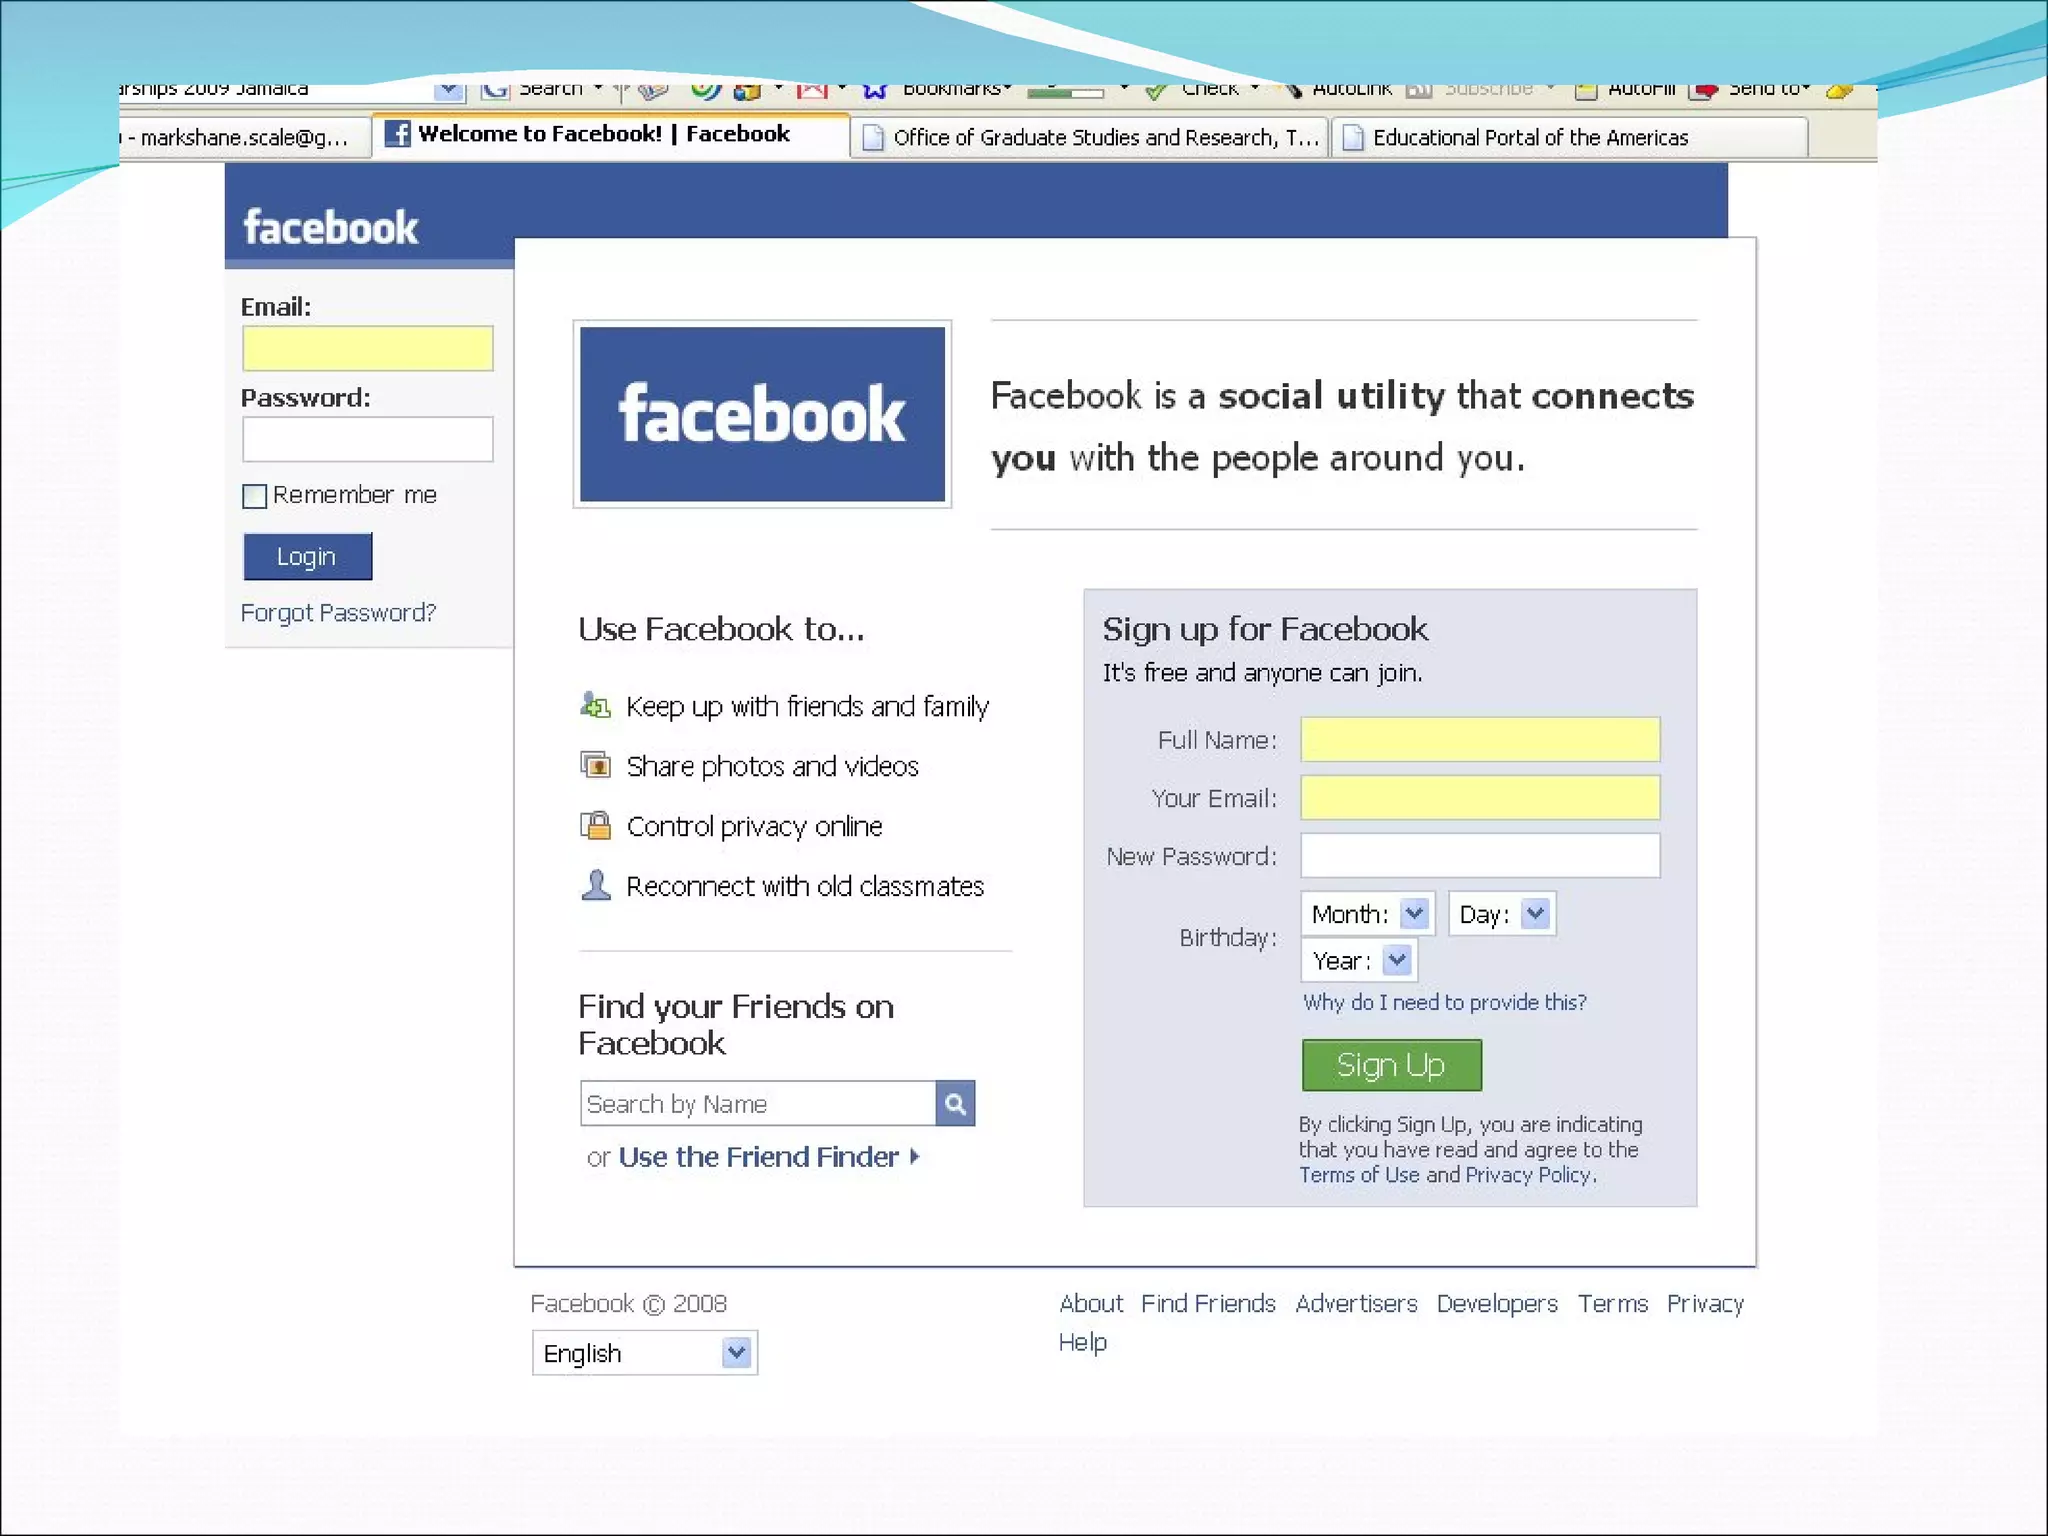Click the Friend search magnifier icon
This screenshot has height=1536, width=2048.
[955, 1104]
